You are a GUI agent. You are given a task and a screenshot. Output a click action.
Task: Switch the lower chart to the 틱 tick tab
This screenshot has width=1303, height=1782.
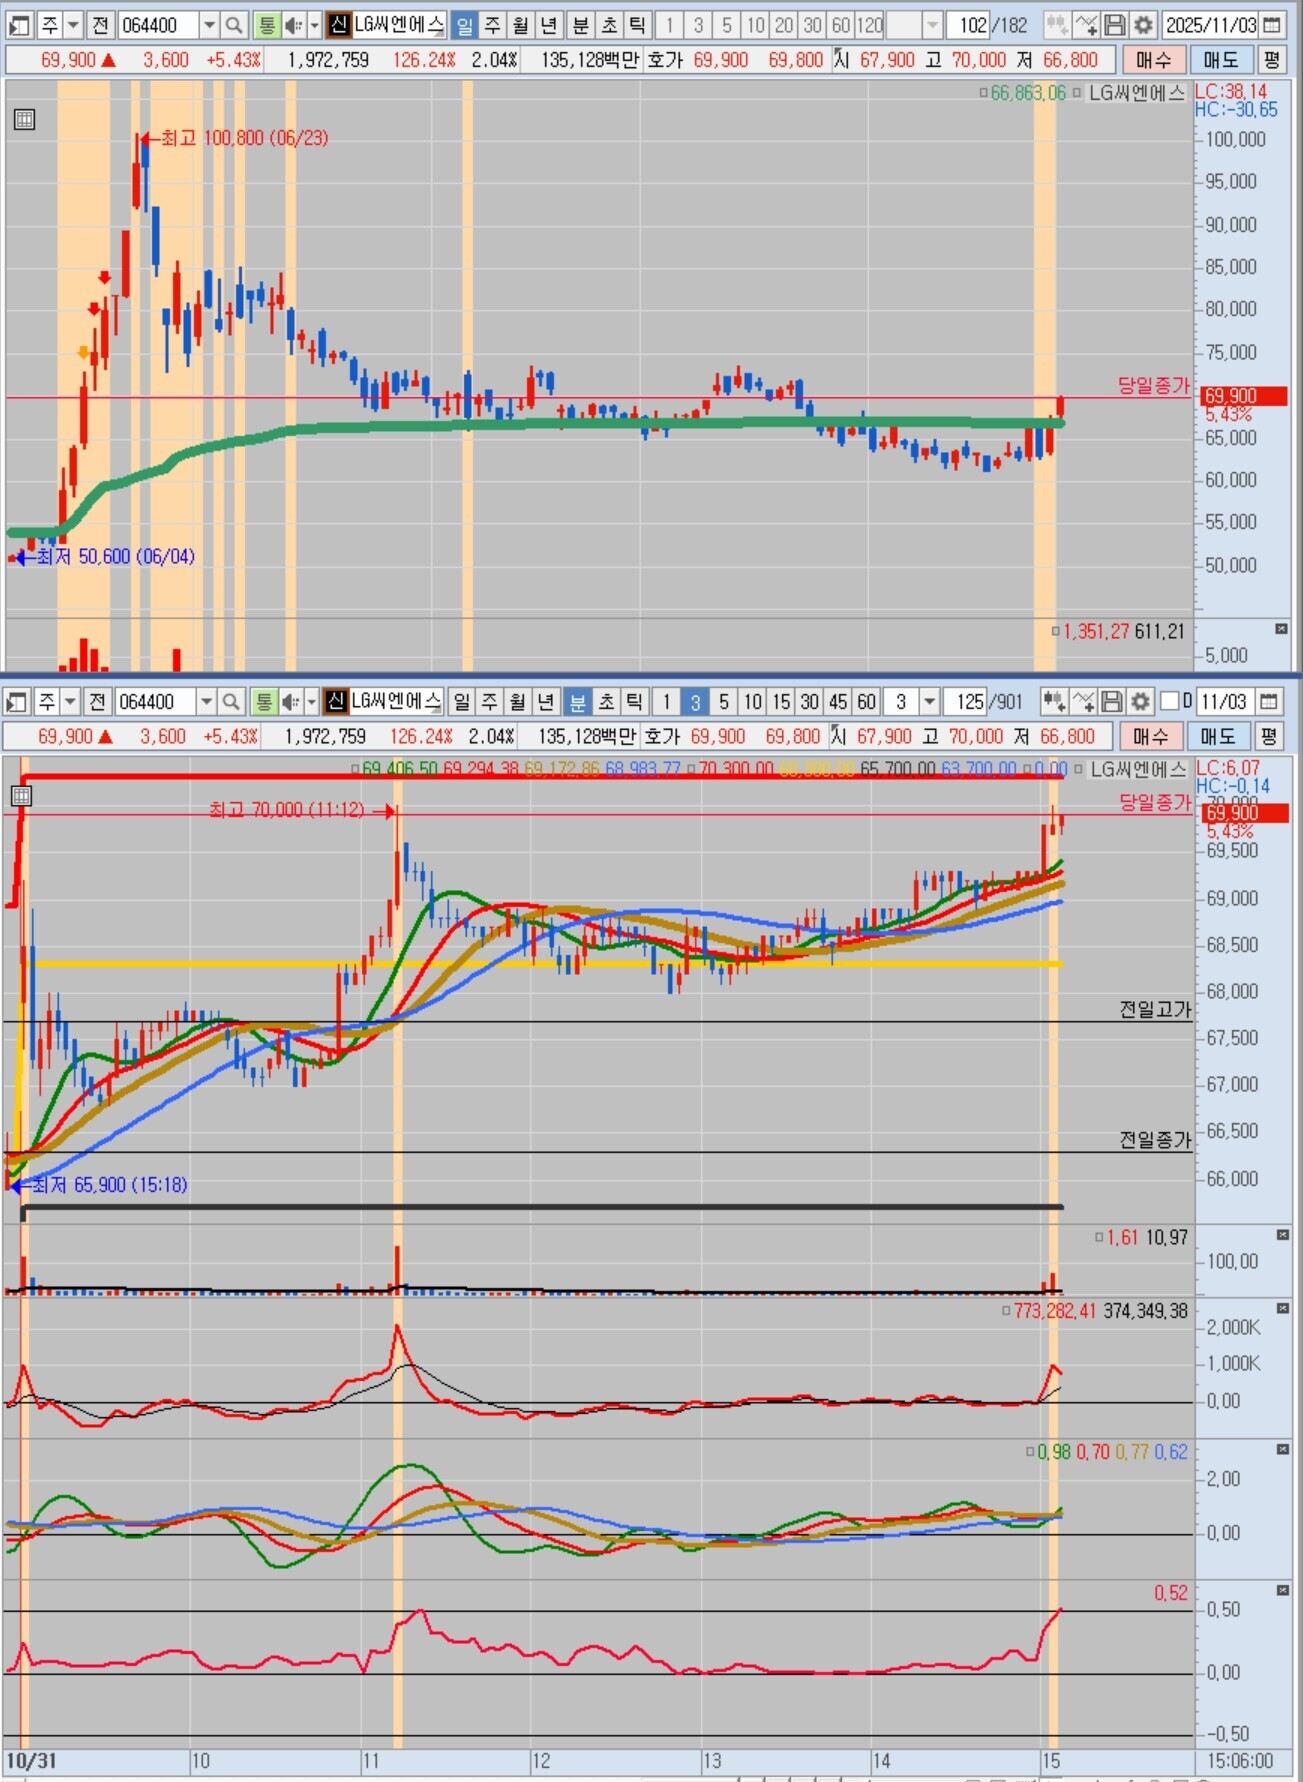point(634,702)
